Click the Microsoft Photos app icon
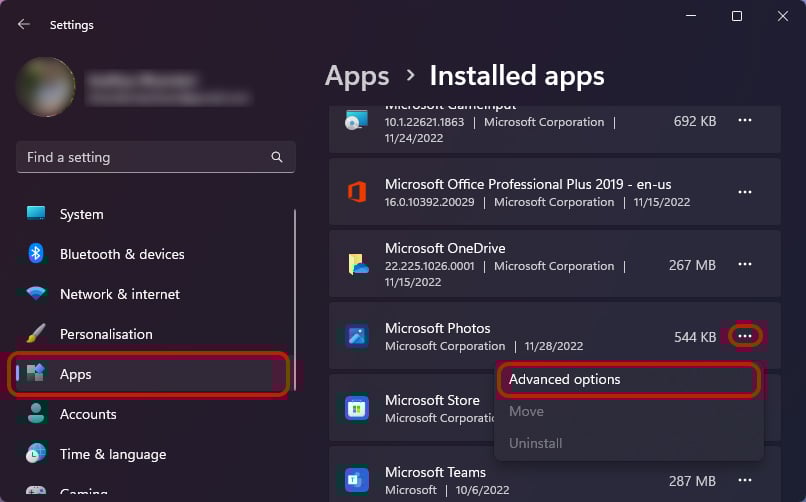This screenshot has width=806, height=502. [x=357, y=336]
